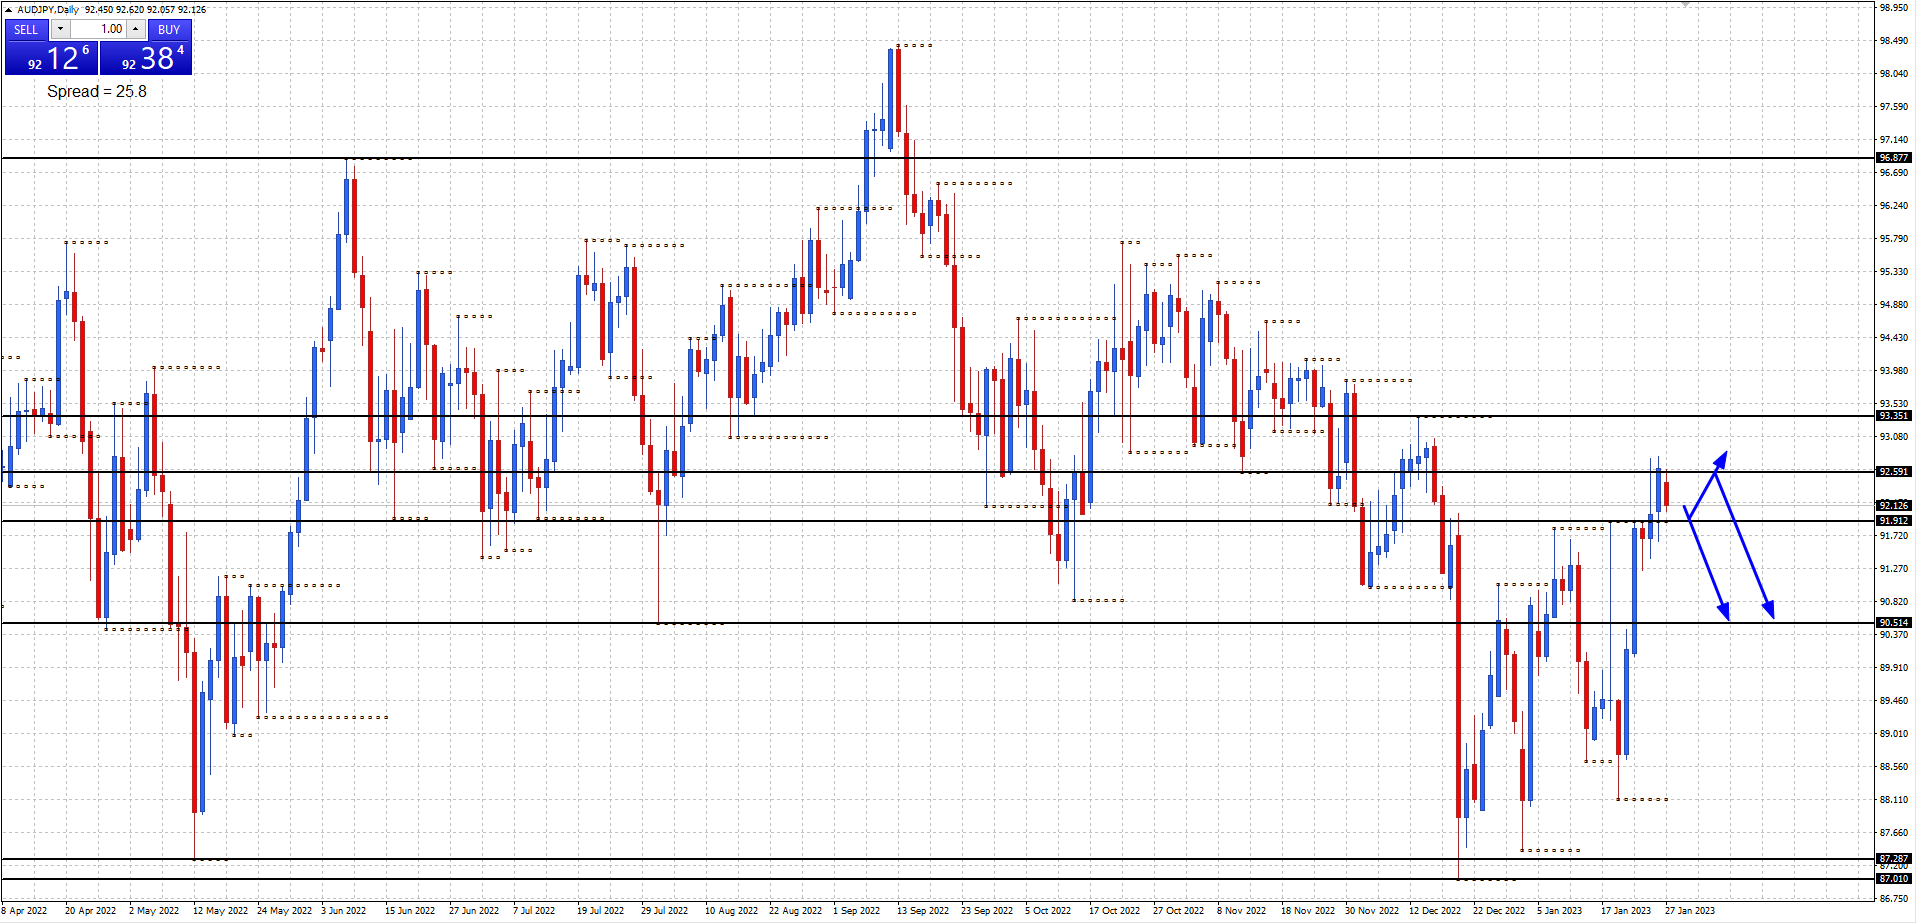The width and height of the screenshot is (1917, 923).
Task: Select the 90.514 horizontal line price label
Action: tap(1893, 623)
